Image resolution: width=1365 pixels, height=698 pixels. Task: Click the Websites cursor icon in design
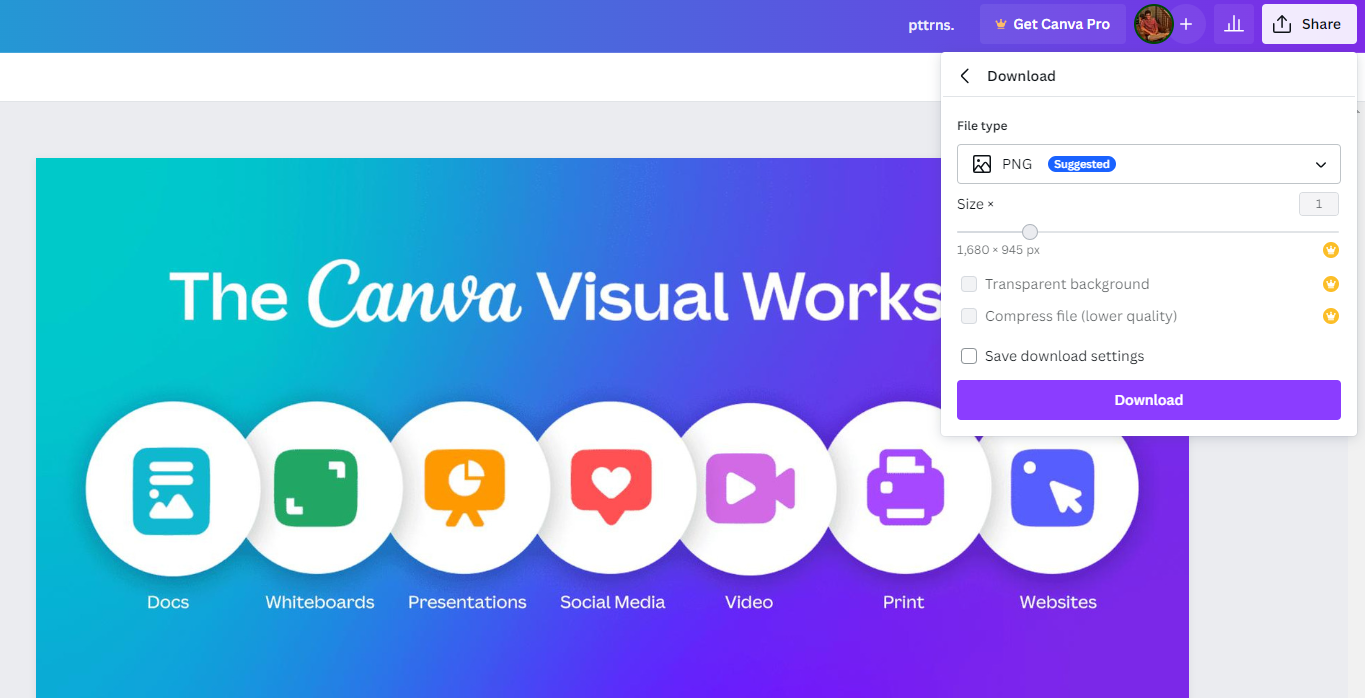click(1052, 488)
